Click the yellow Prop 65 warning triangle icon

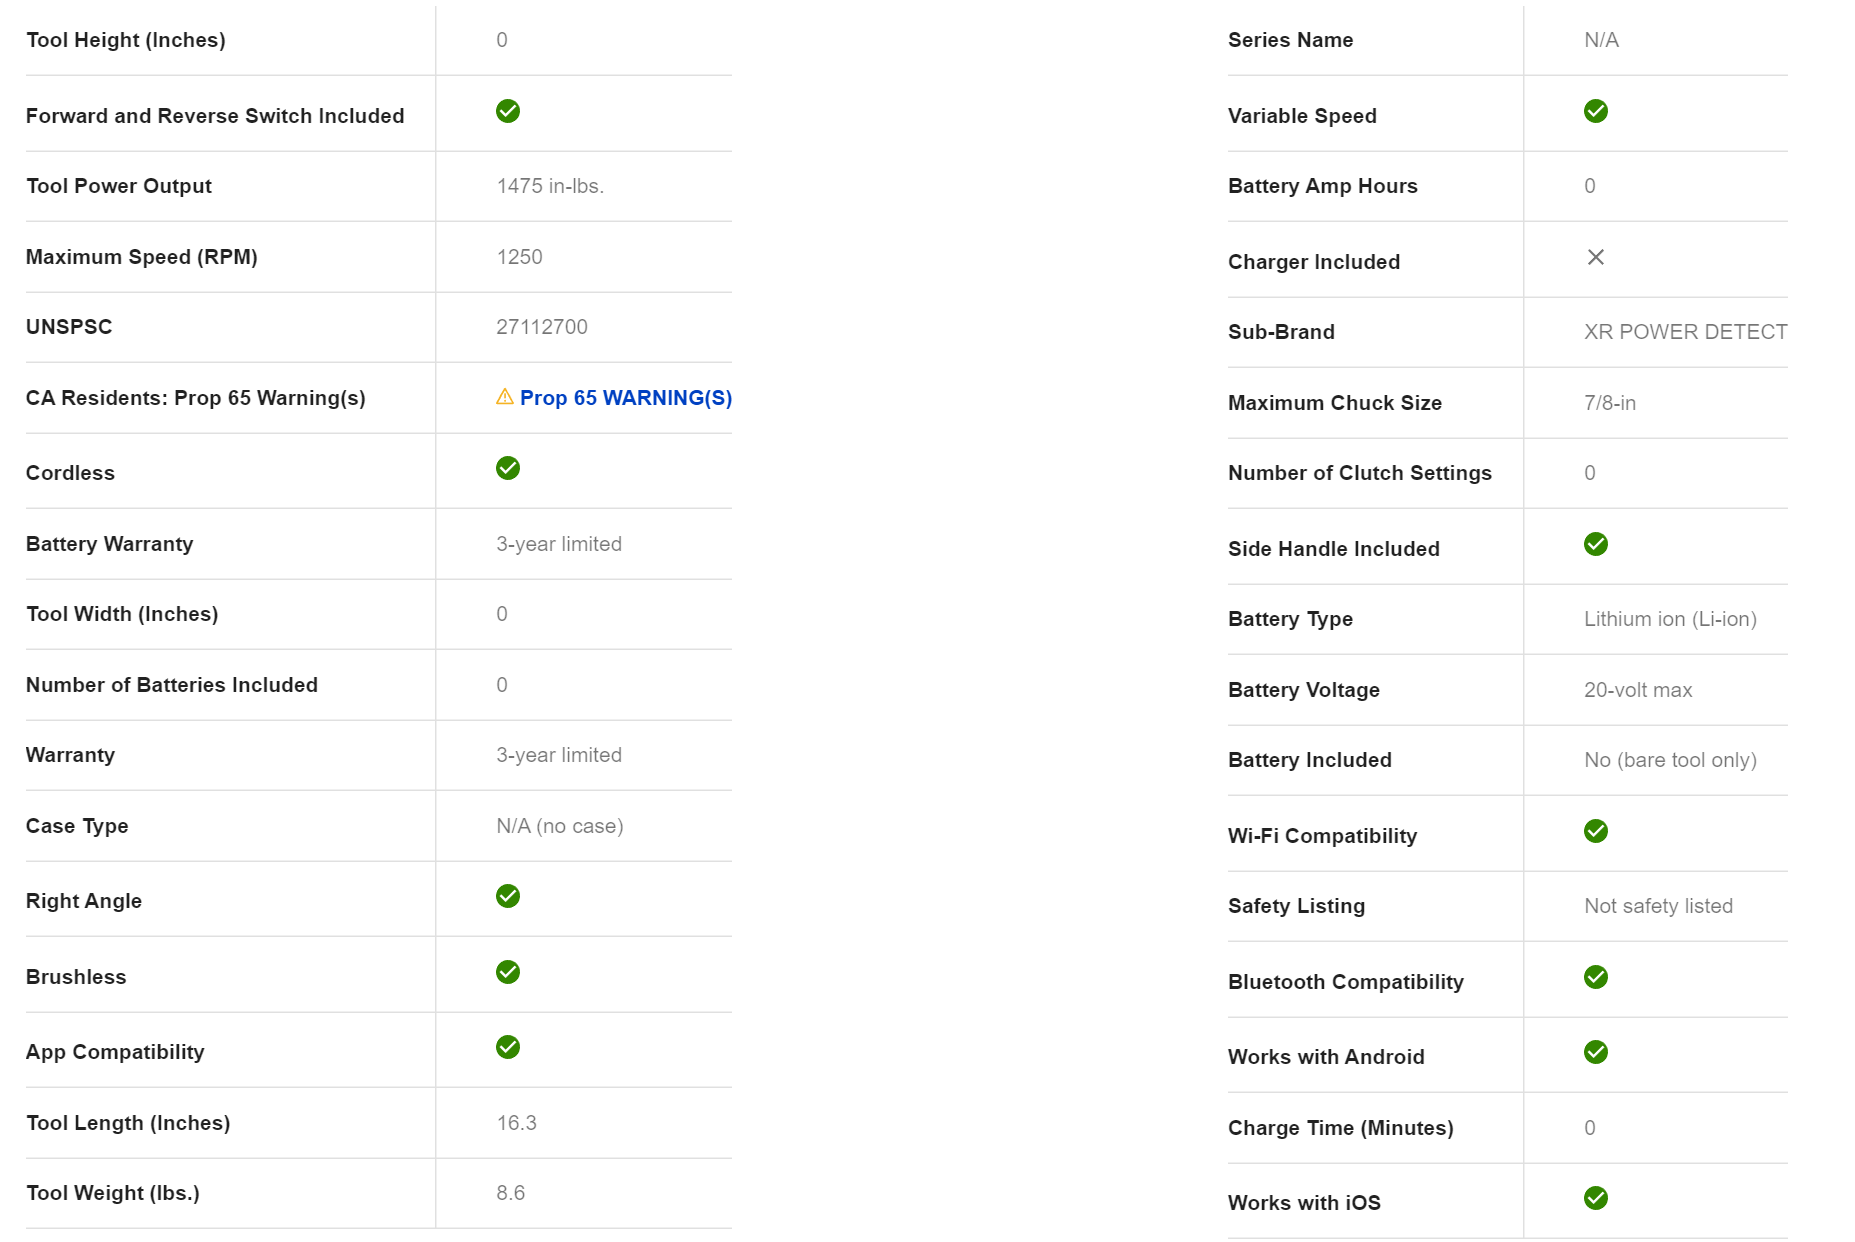pos(505,397)
